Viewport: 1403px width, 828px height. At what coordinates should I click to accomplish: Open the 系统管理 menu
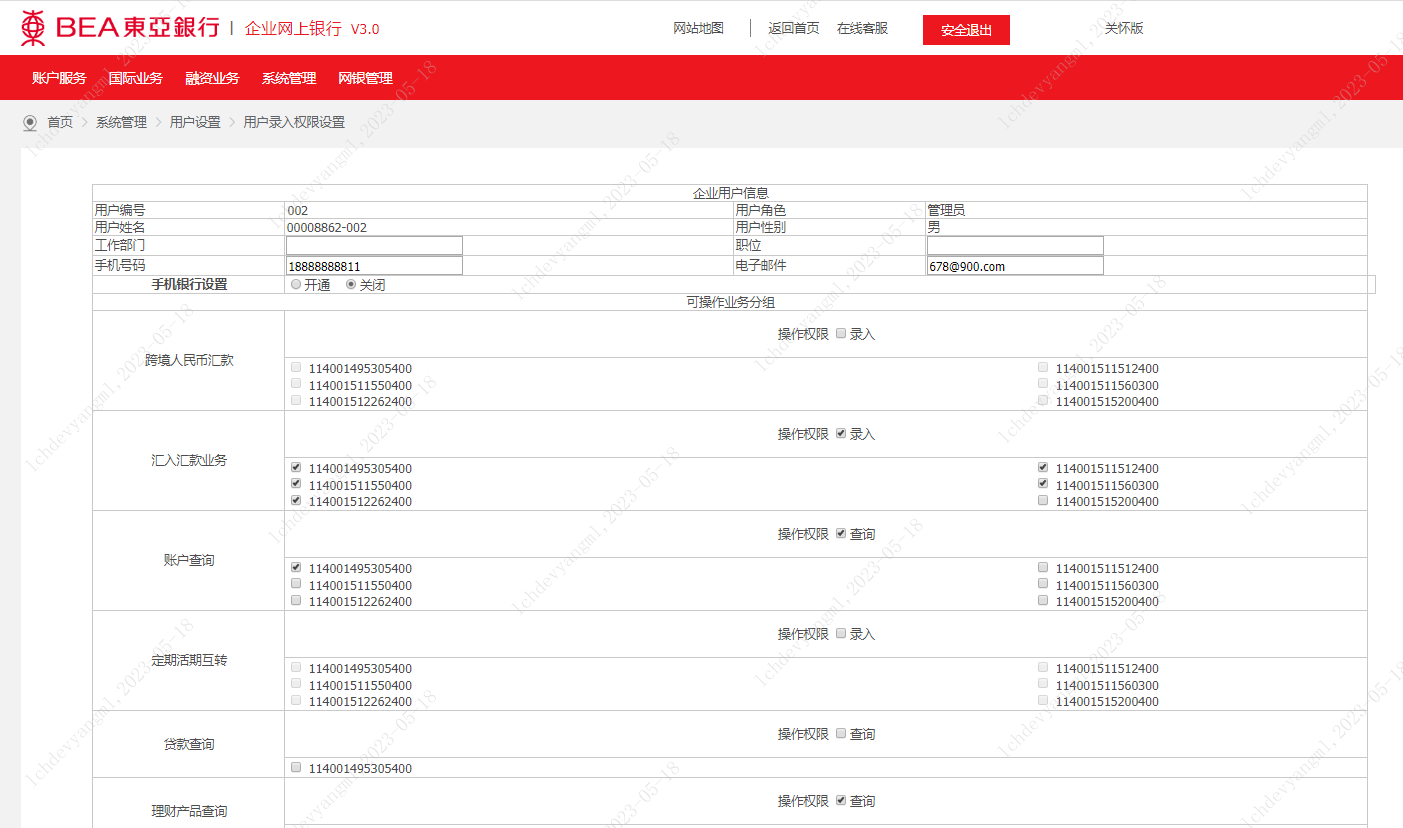pyautogui.click(x=289, y=78)
